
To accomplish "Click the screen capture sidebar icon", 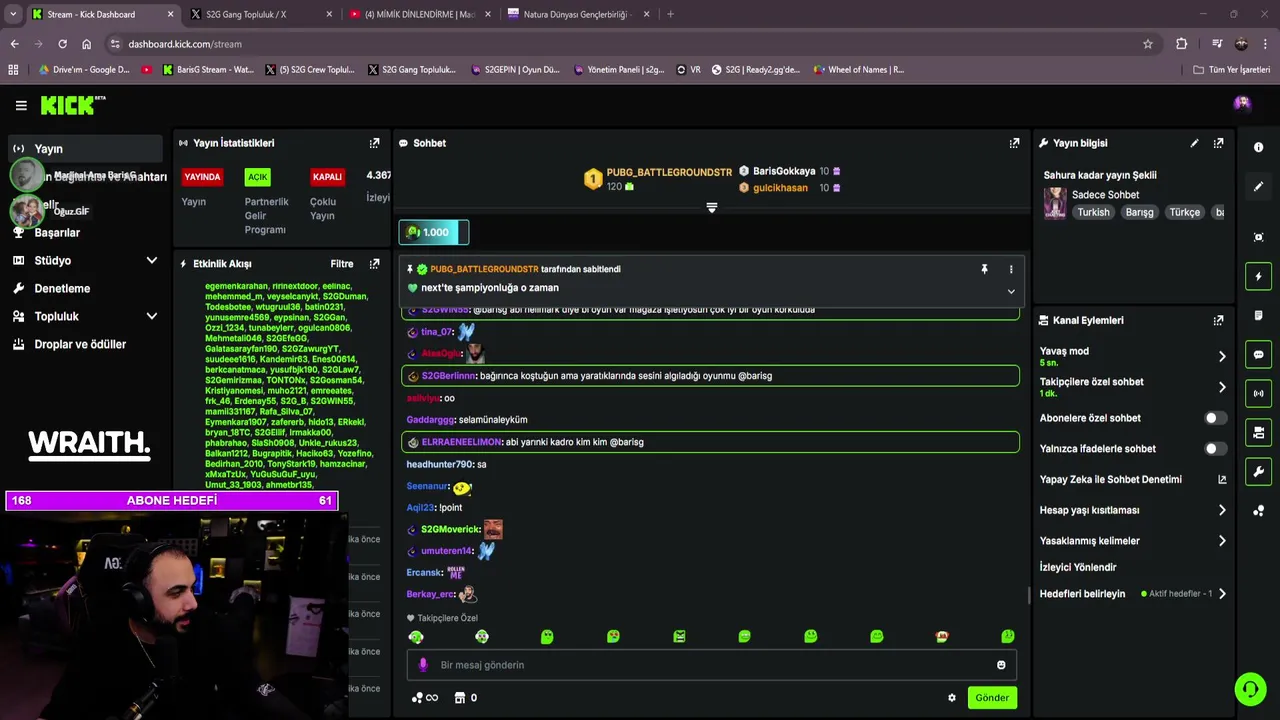I will pyautogui.click(x=1258, y=237).
